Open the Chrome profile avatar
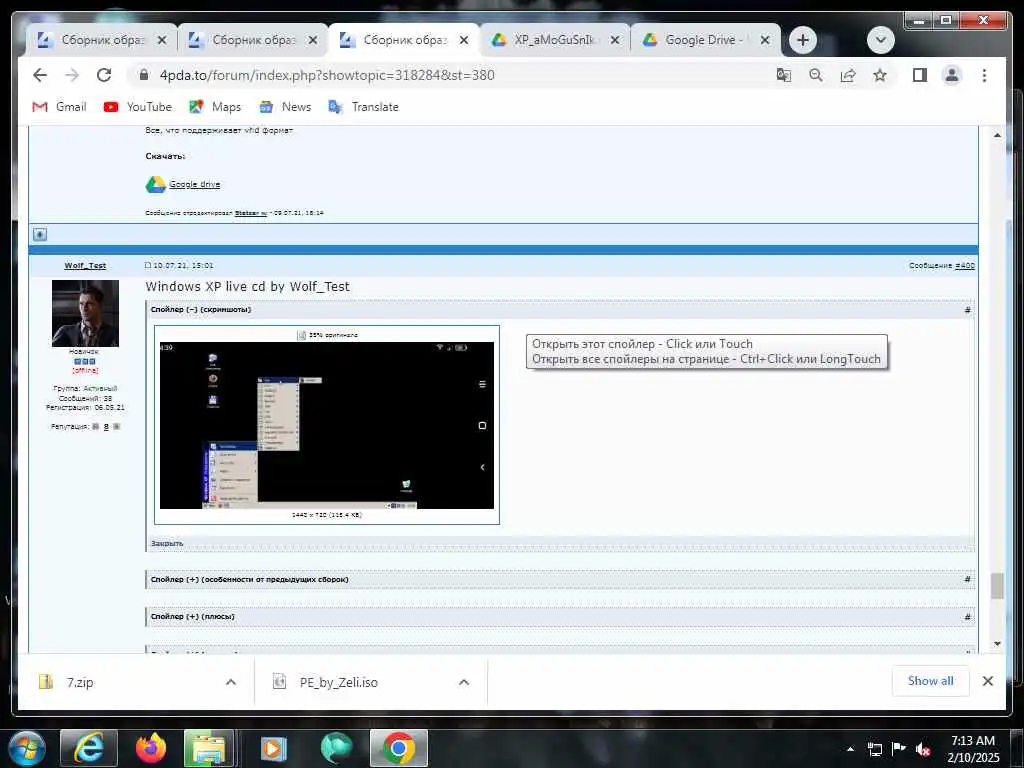This screenshot has width=1024, height=768. click(952, 75)
